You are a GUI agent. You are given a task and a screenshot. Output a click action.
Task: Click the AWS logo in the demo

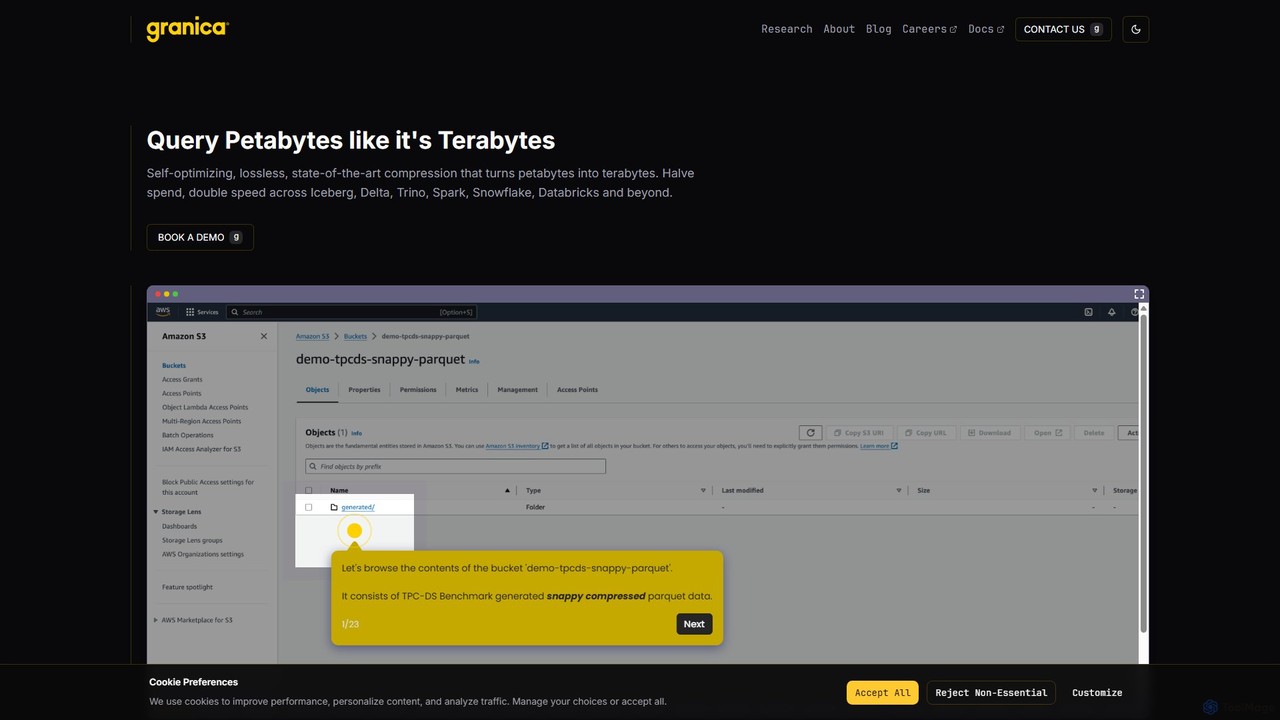click(x=163, y=312)
